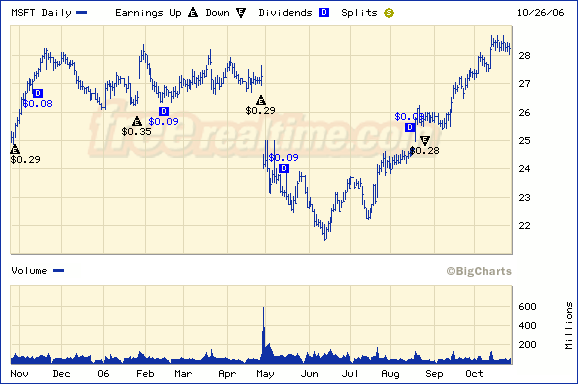Click the Dividends legend text
Screen dimensions: 578x384
[x=285, y=13]
